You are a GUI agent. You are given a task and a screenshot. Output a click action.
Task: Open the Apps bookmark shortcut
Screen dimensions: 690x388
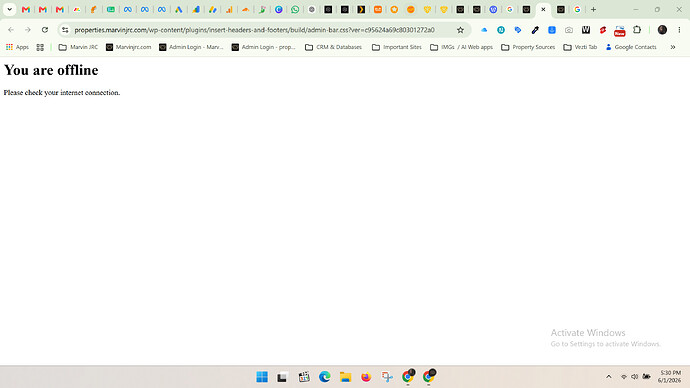click(17, 47)
